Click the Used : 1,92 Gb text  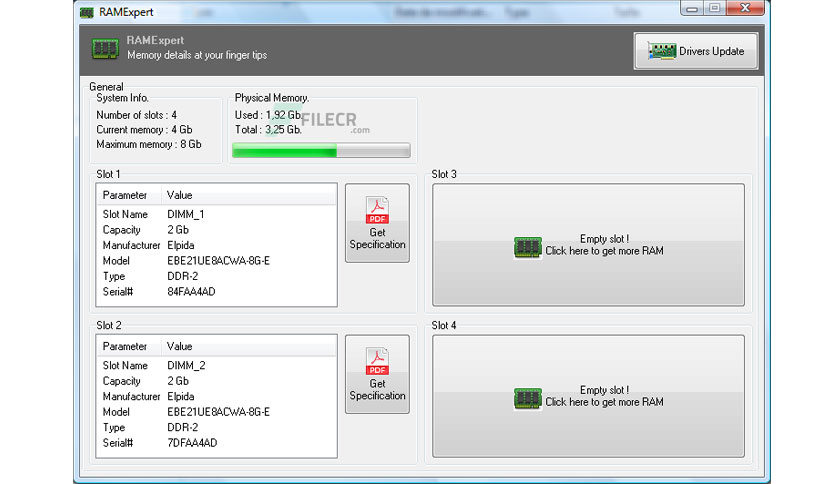268,115
